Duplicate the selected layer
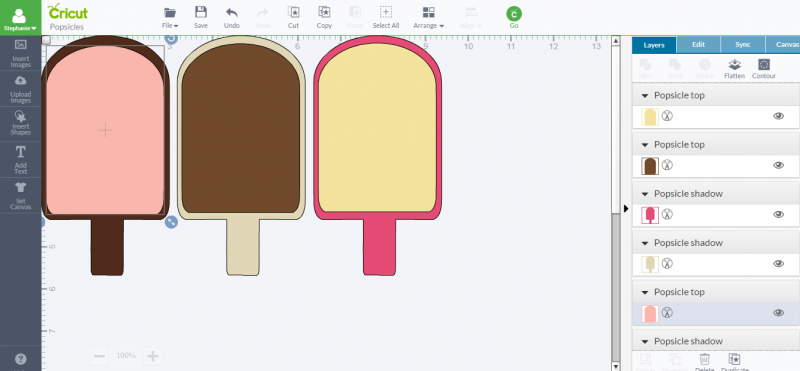Screen dimensions: 800x371 [x=734, y=362]
